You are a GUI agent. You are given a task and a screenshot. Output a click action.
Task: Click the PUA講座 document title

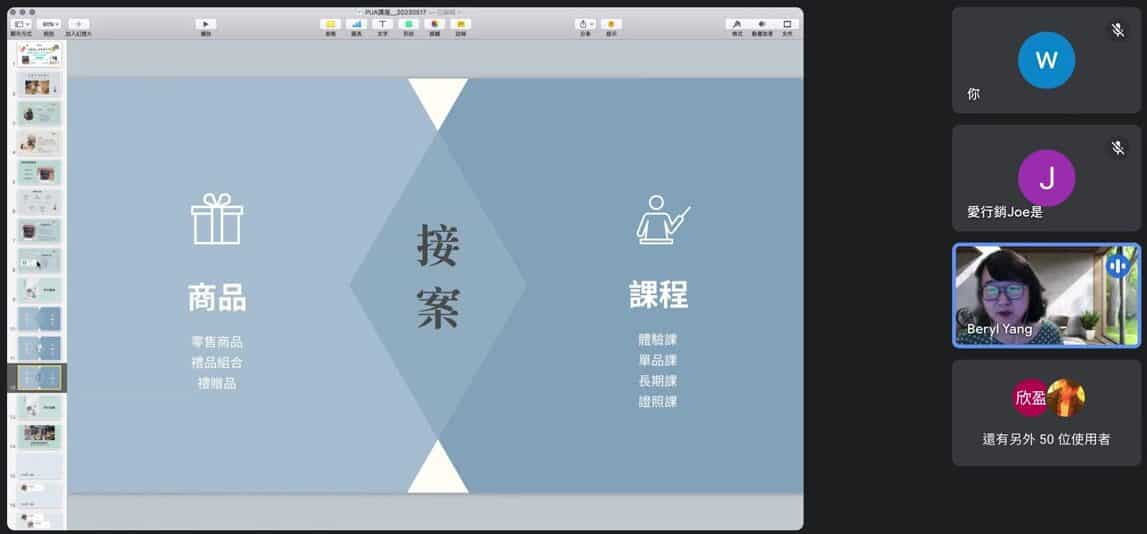tap(395, 12)
